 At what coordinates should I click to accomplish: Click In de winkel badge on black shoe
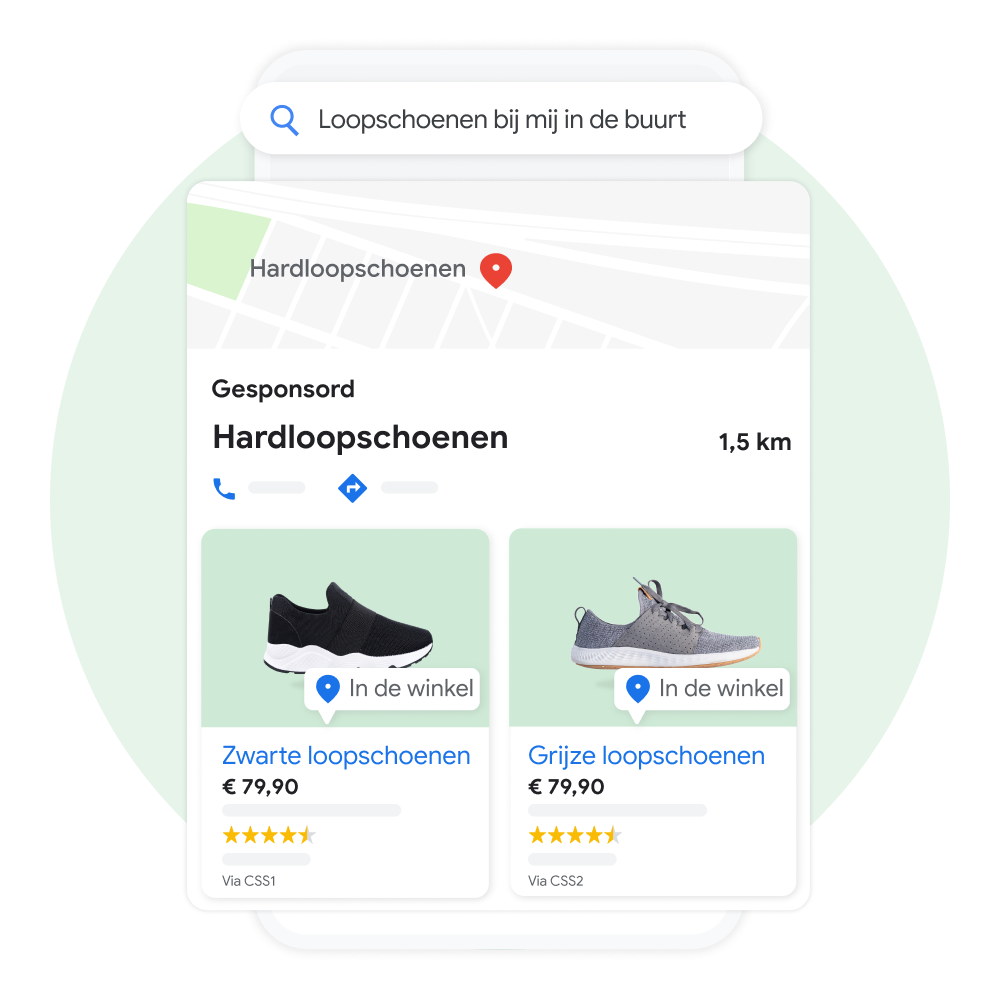coord(392,689)
